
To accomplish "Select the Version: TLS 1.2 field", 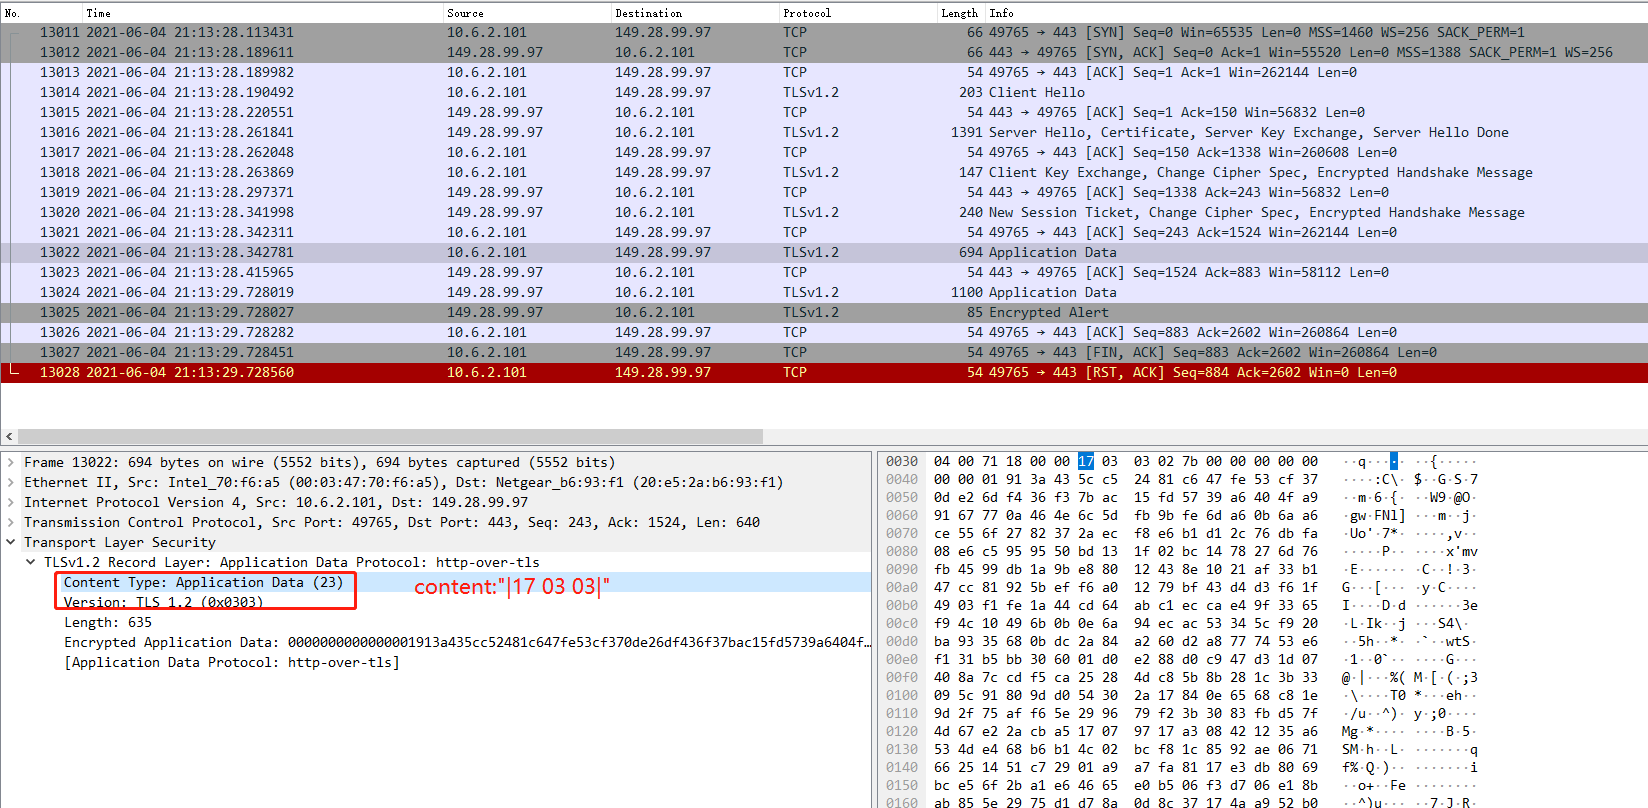I will coord(163,602).
